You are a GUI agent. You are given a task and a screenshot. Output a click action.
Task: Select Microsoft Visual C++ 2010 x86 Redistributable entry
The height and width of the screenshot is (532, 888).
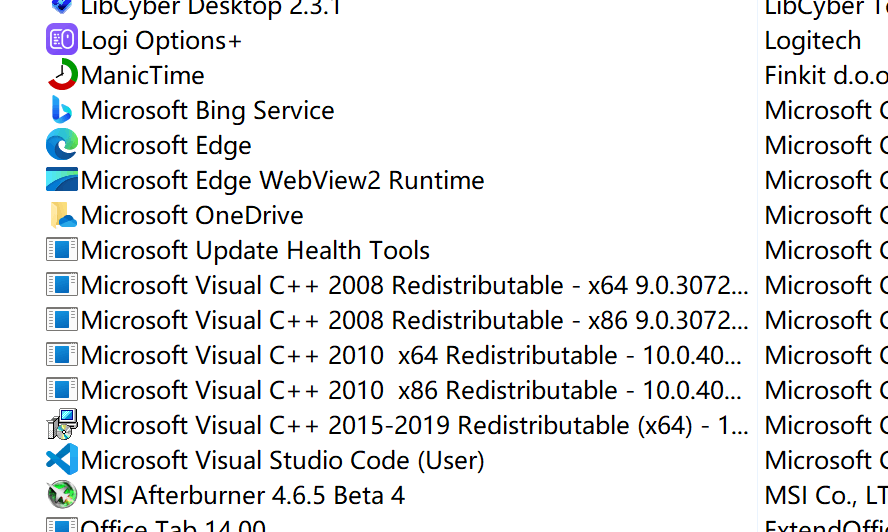(x=411, y=390)
